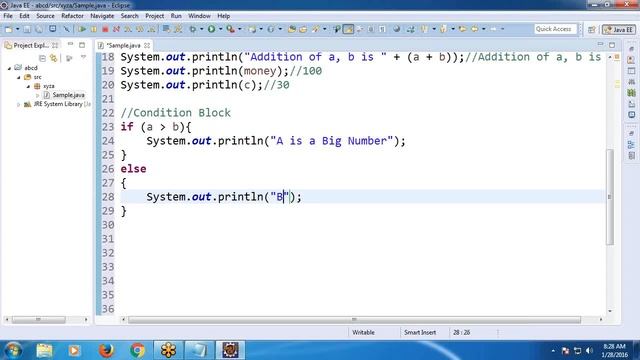Open the Next Annotation dropdown arrow
Image resolution: width=640 pixels, height=360 pixels.
click(x=434, y=29)
